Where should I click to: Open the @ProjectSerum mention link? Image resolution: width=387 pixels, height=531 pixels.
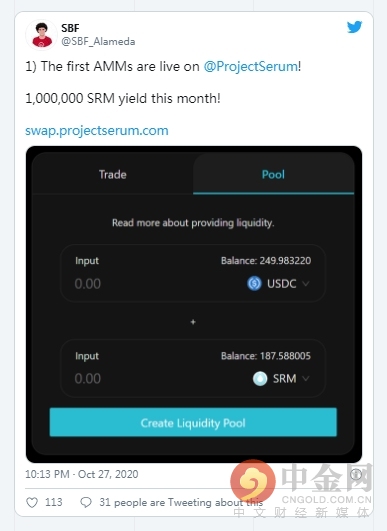point(251,66)
